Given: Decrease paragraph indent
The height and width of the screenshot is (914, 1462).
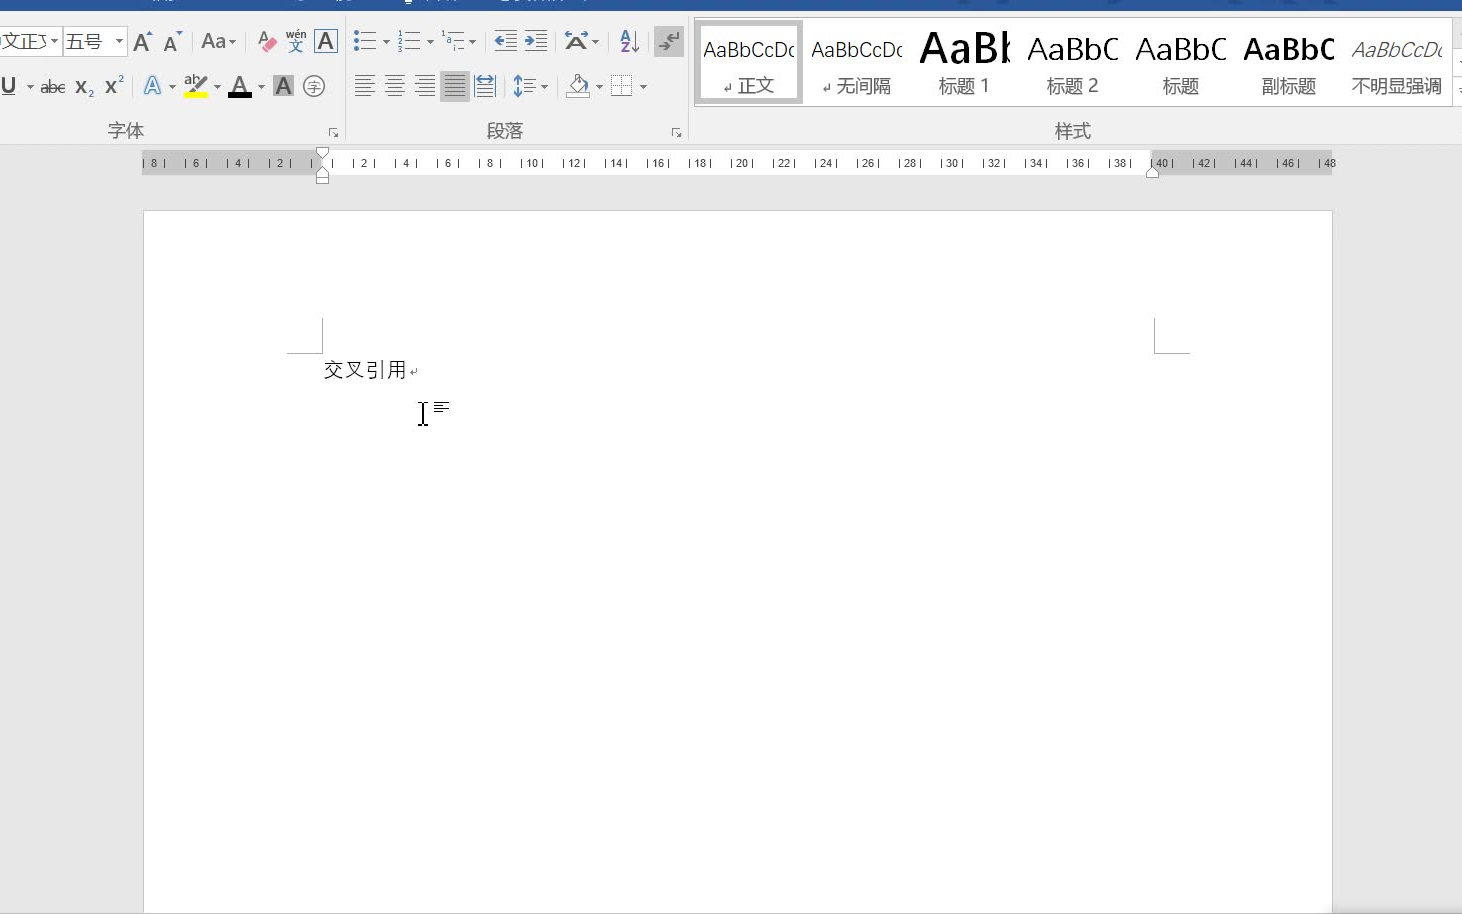Looking at the screenshot, I should (506, 41).
